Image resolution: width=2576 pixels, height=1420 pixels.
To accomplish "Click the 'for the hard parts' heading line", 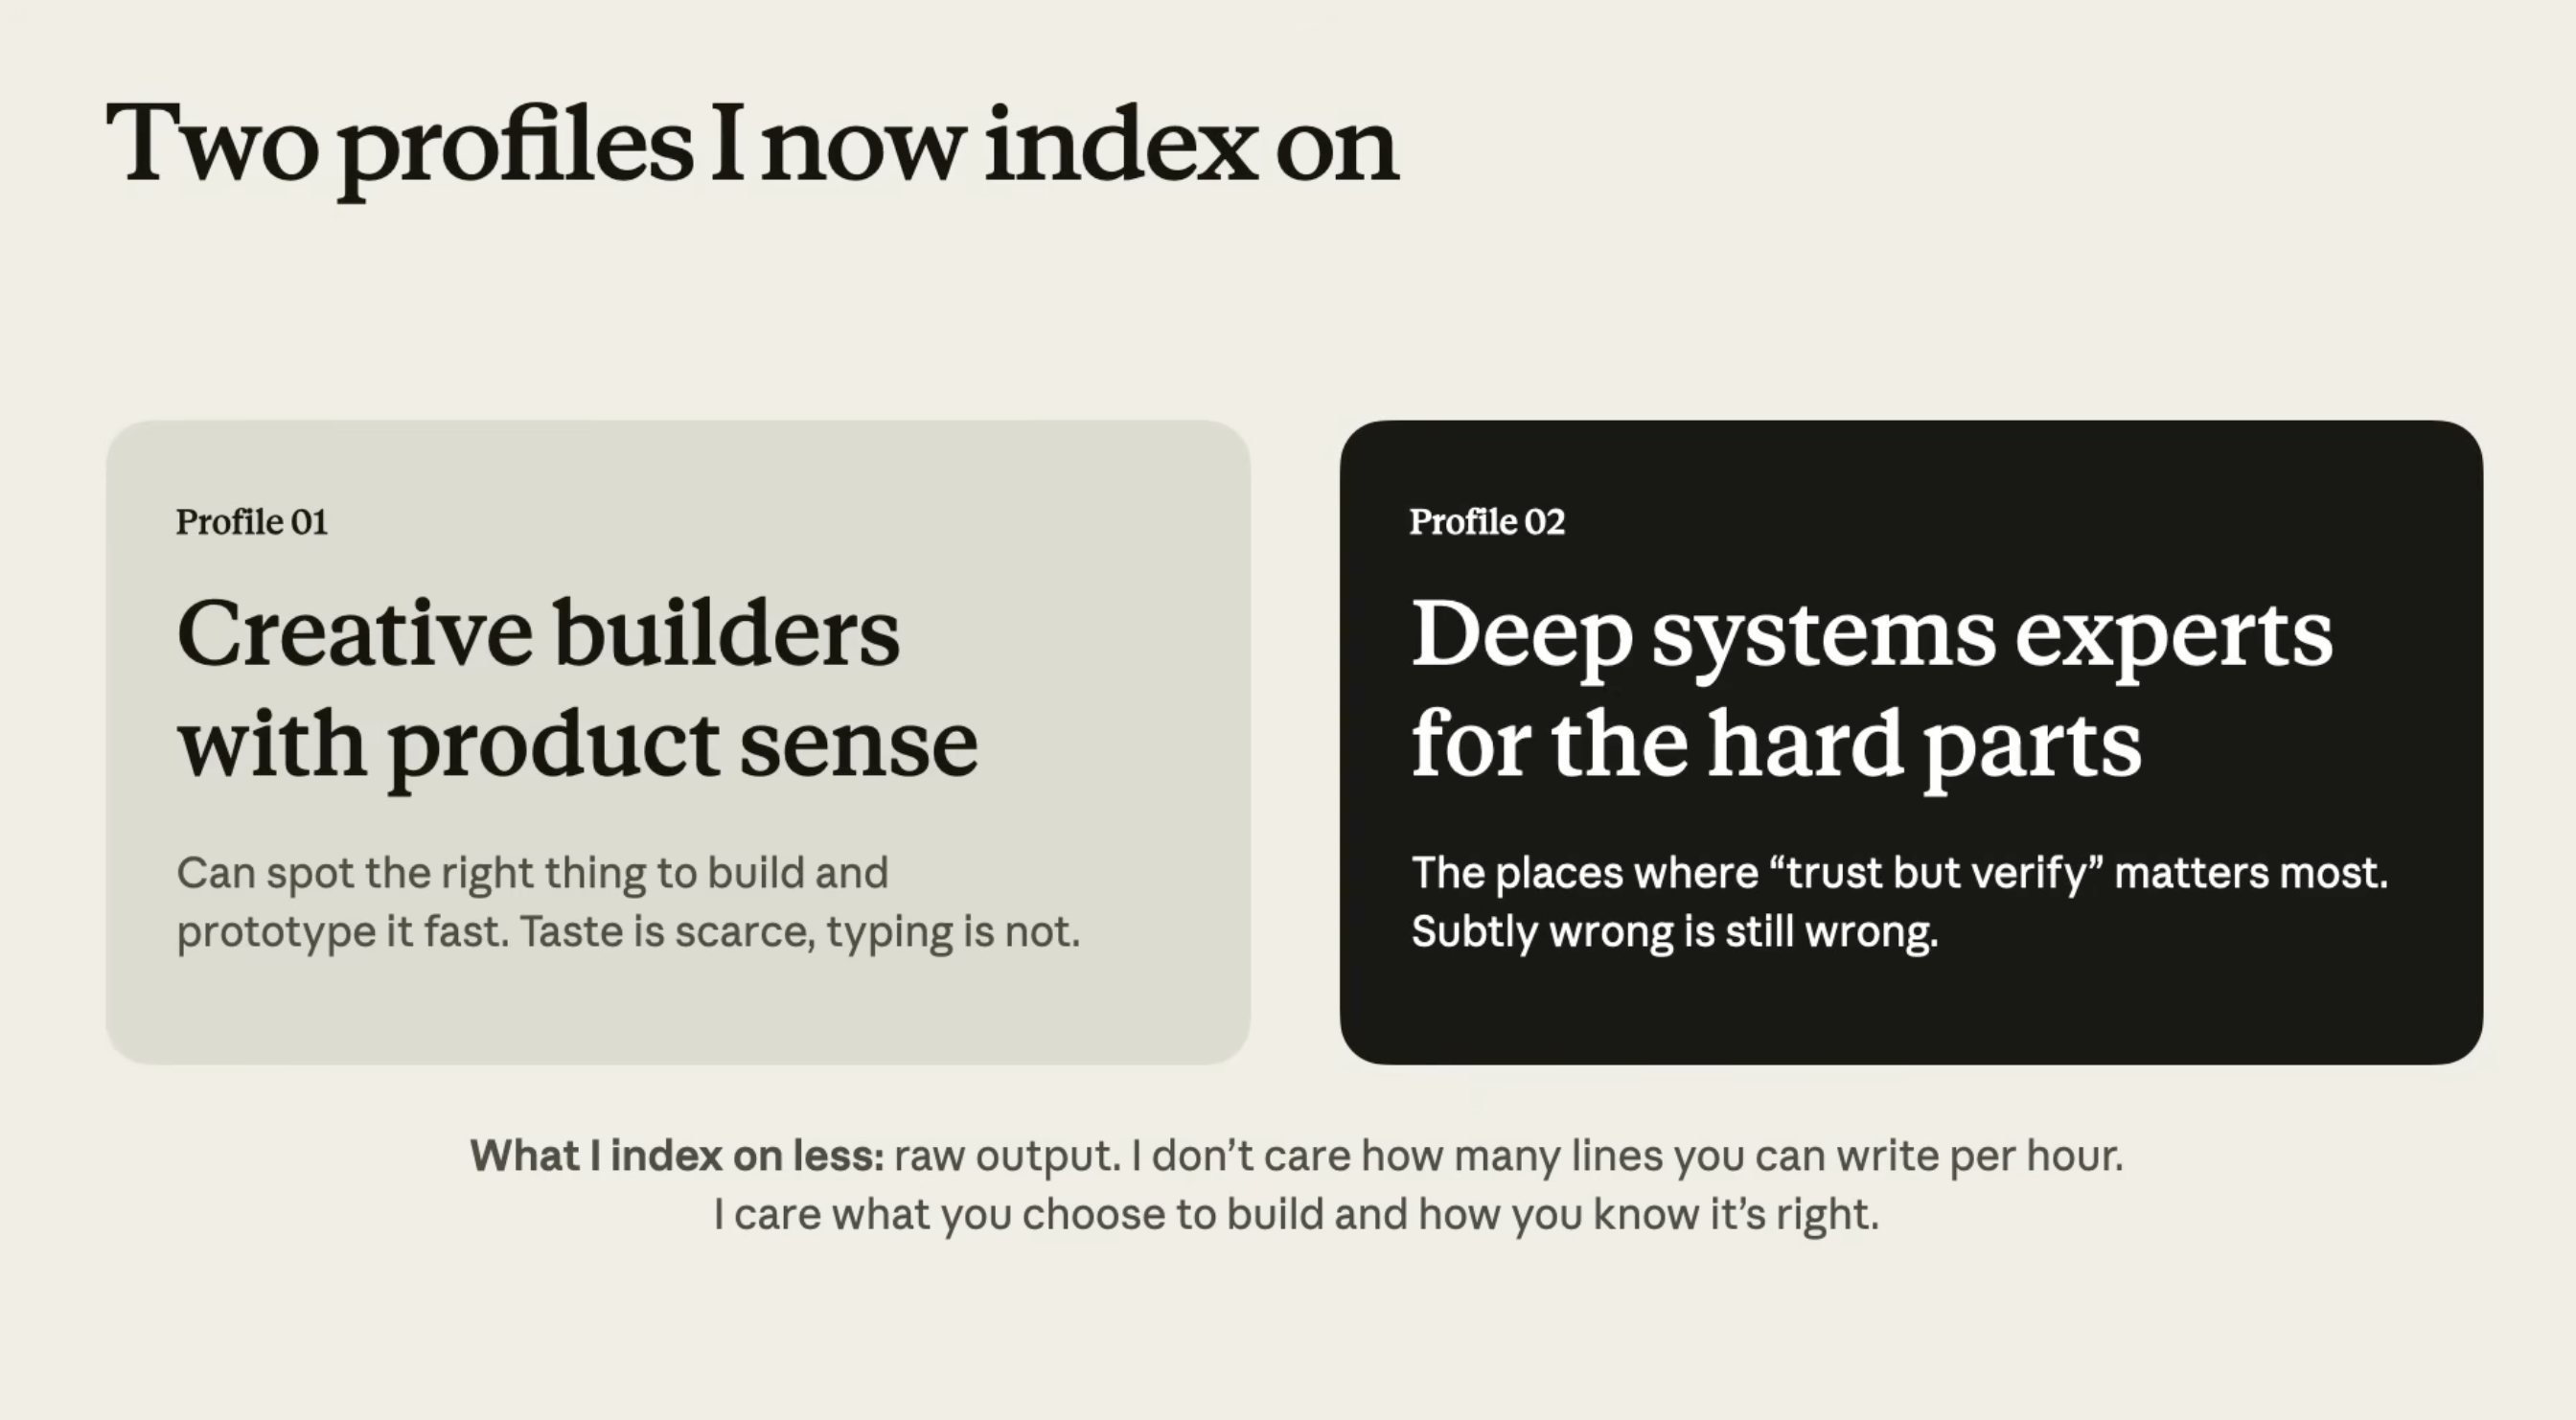I will 1776,745.
